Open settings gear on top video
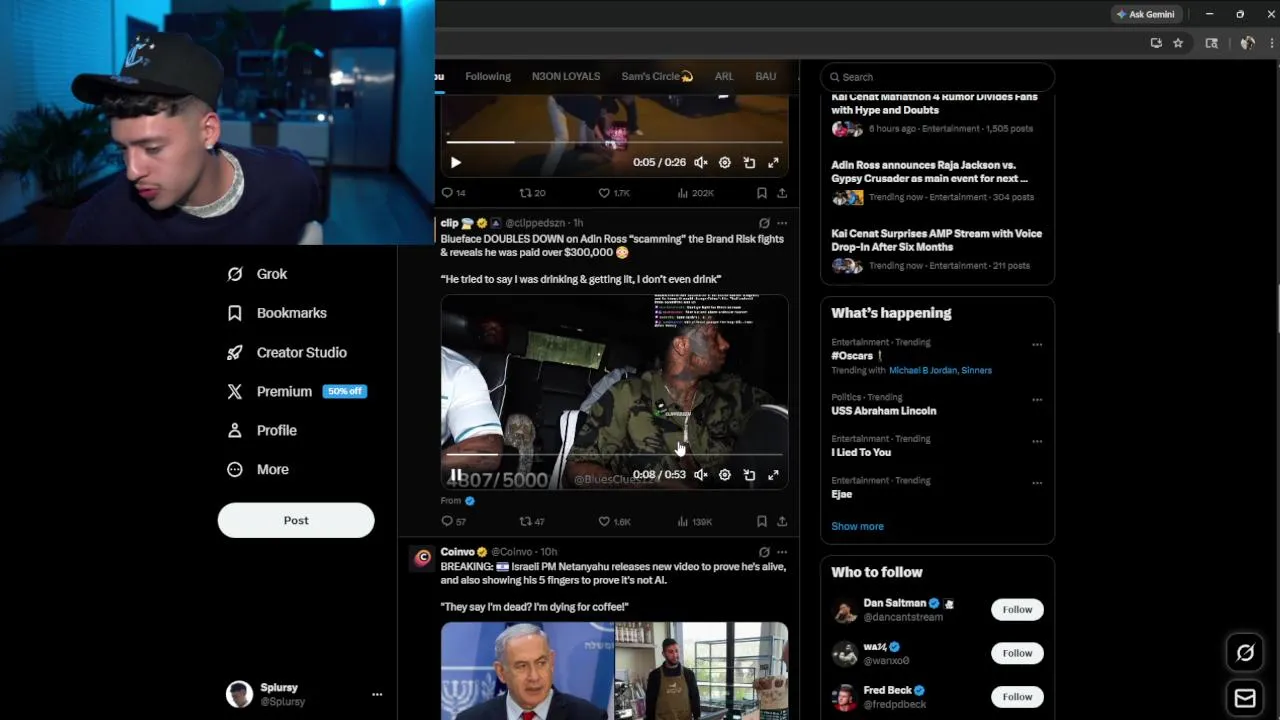 tap(725, 162)
